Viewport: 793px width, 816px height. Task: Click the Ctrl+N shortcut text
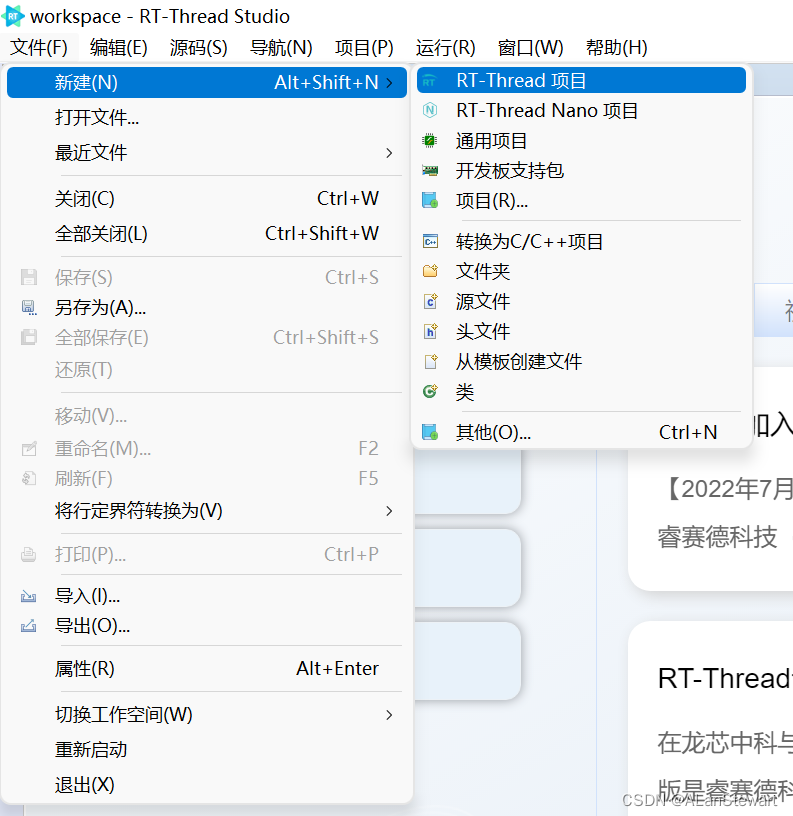(x=688, y=432)
